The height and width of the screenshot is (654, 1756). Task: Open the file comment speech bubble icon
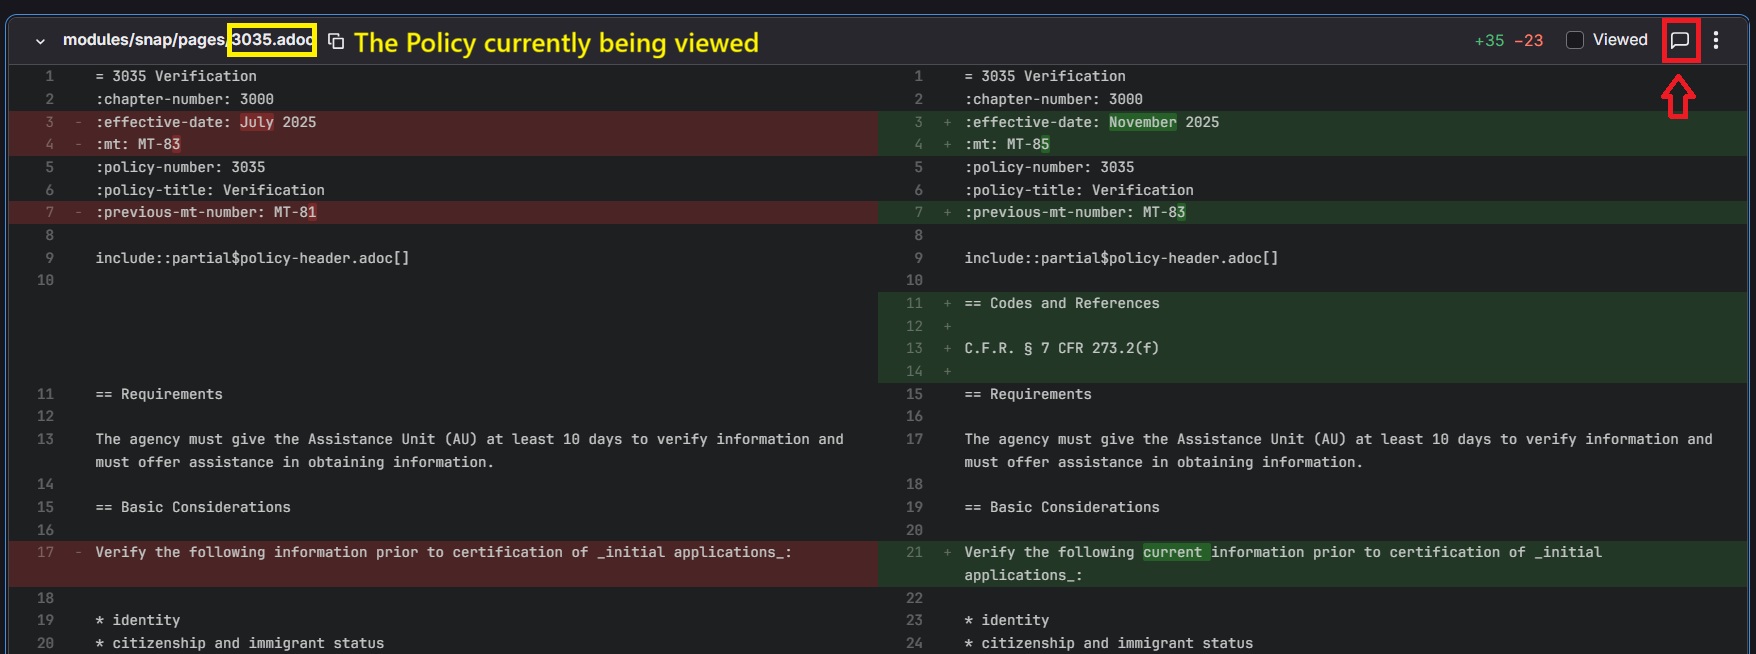click(1680, 40)
